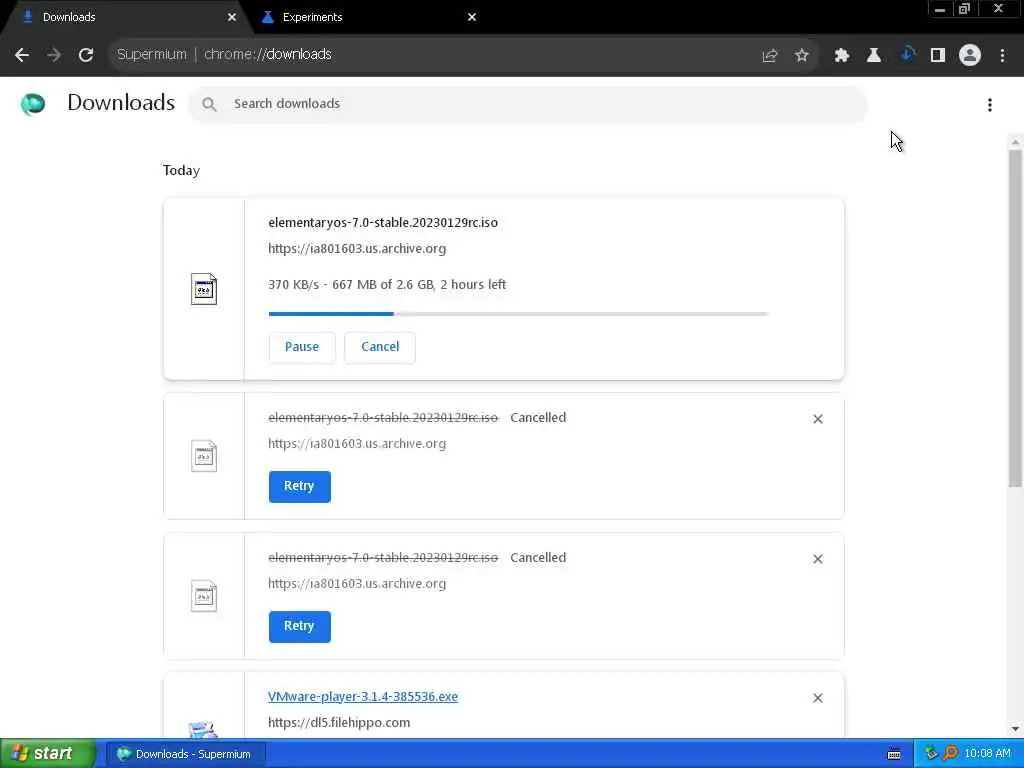Focus the Search downloads field
This screenshot has width=1024, height=768.
point(528,104)
